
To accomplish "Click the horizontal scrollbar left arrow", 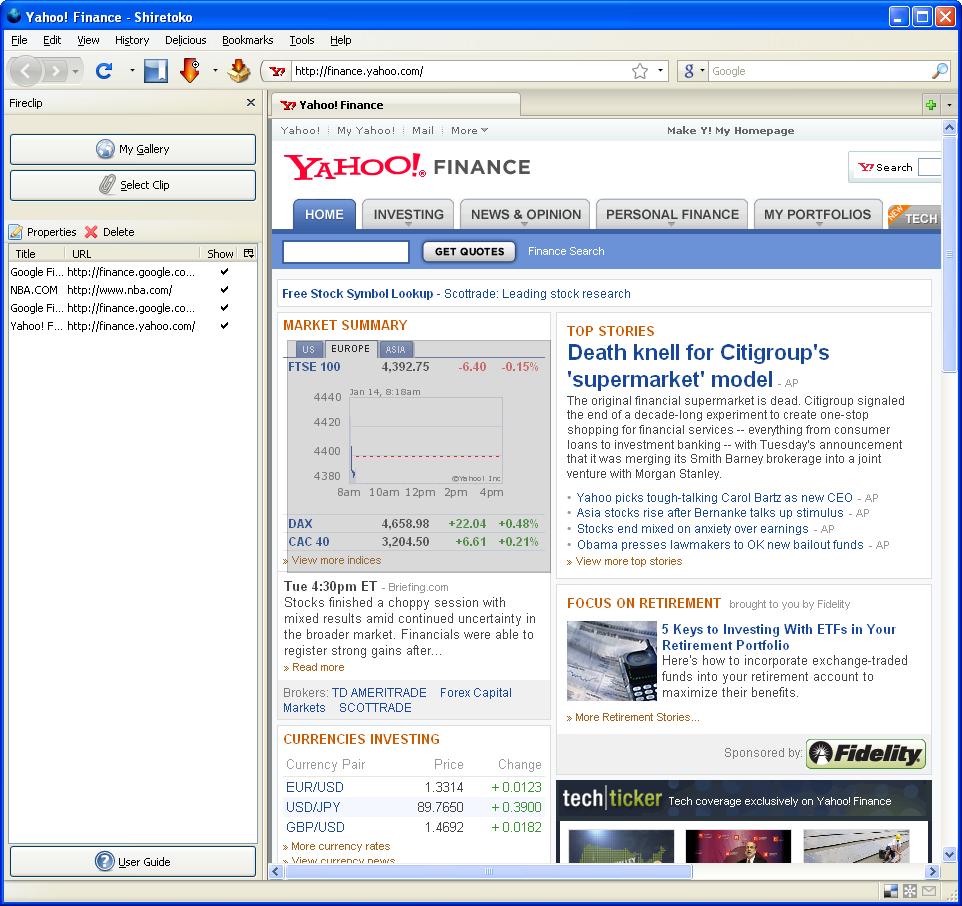I will pos(276,871).
